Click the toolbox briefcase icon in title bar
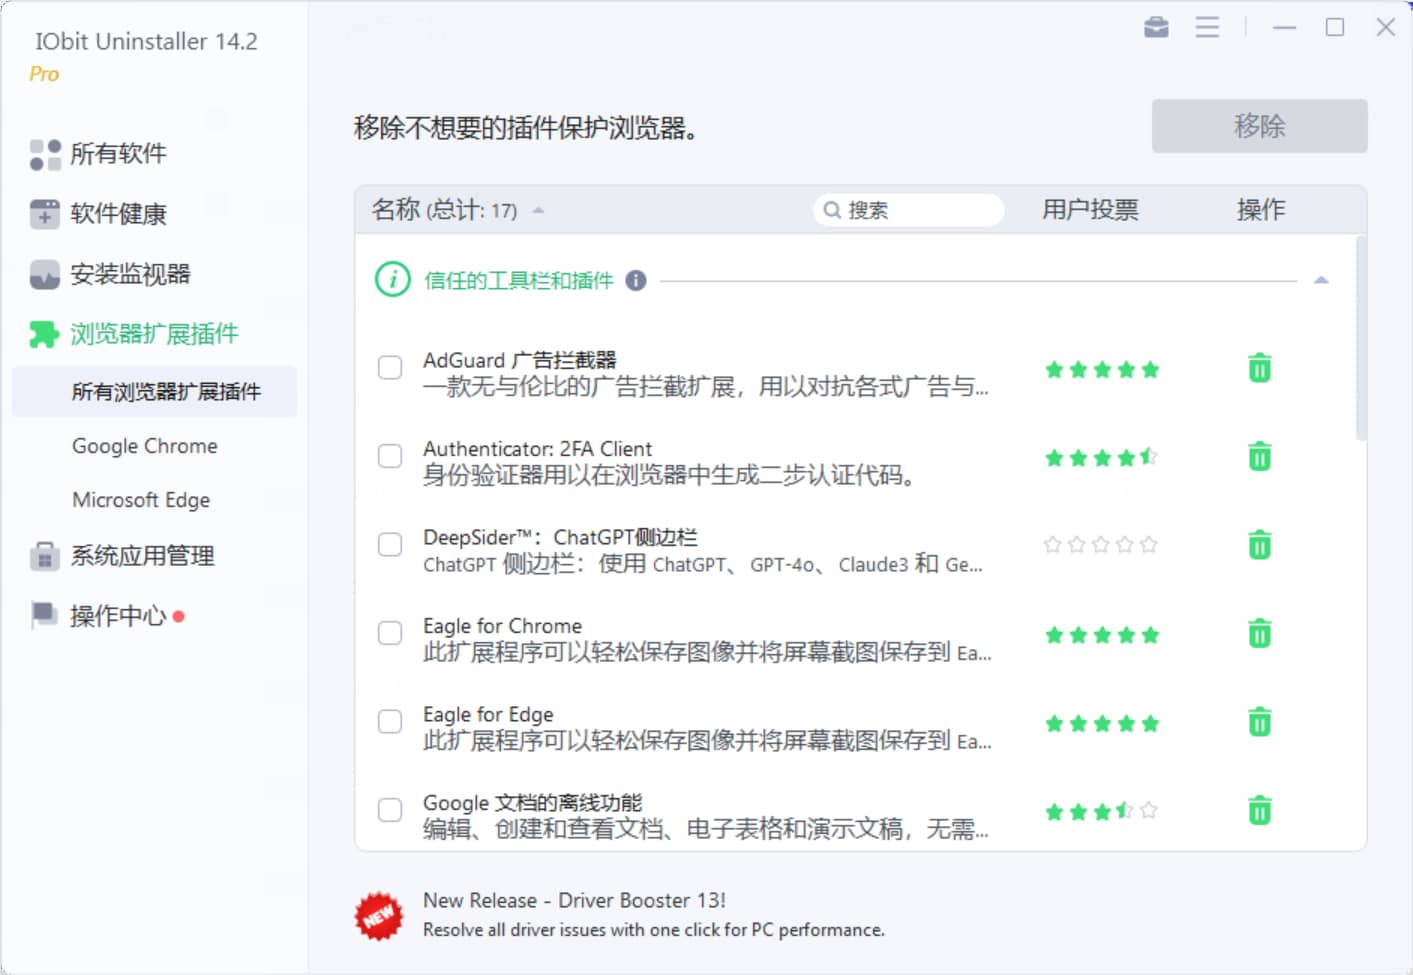 1156,27
